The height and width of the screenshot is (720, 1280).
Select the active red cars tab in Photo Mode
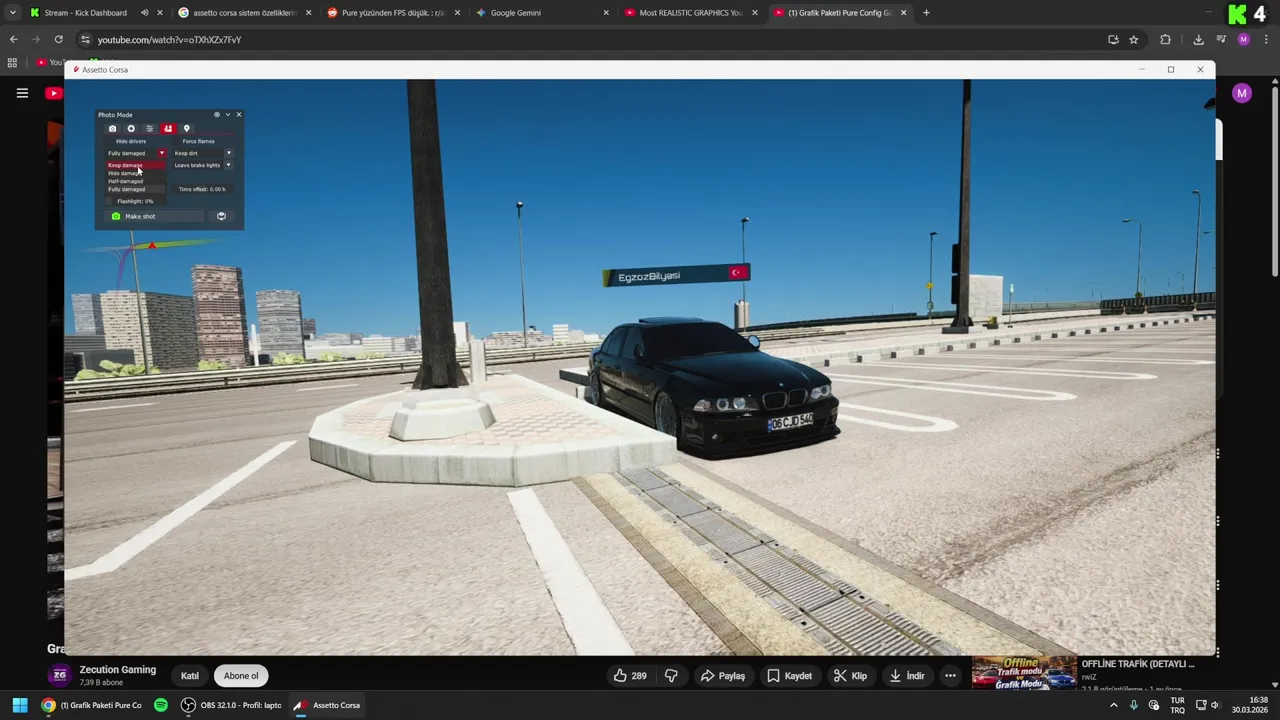click(168, 129)
